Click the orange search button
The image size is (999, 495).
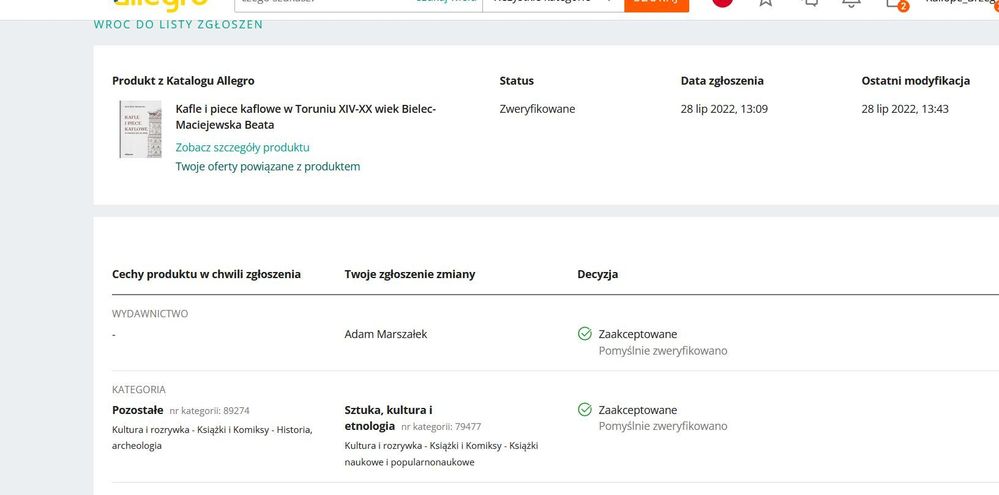point(656,5)
